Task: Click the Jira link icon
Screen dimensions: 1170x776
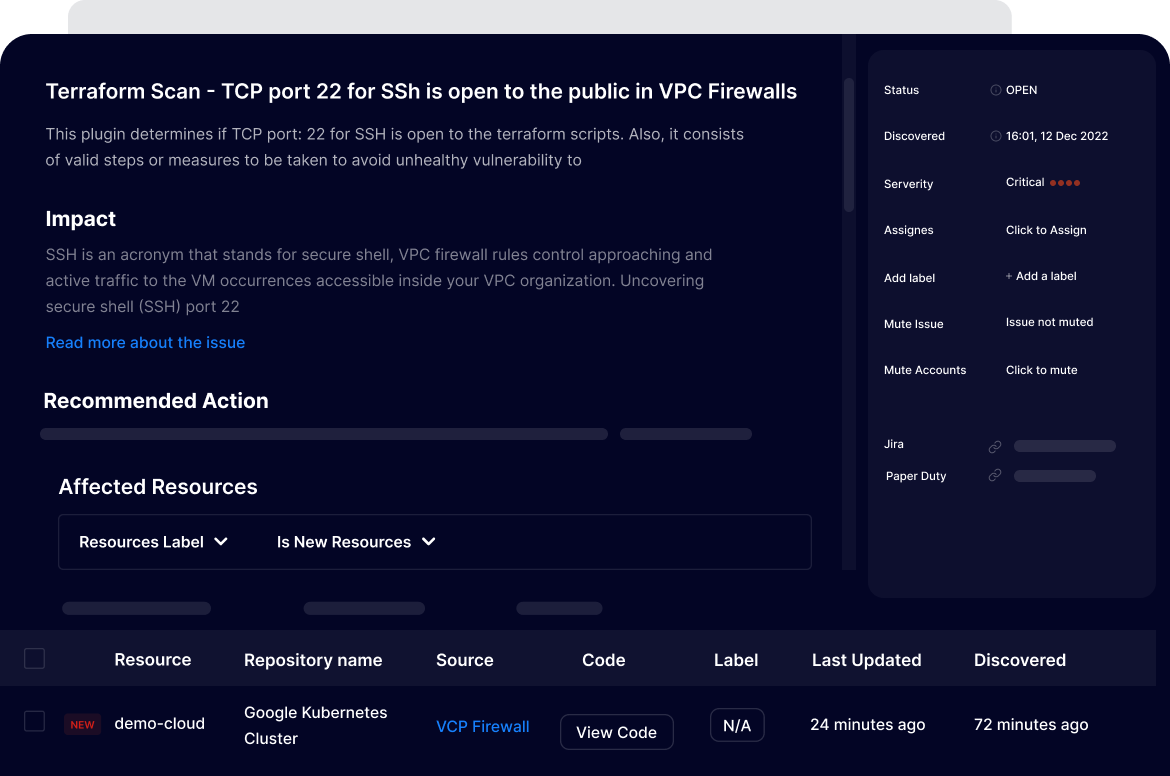Action: click(x=995, y=446)
